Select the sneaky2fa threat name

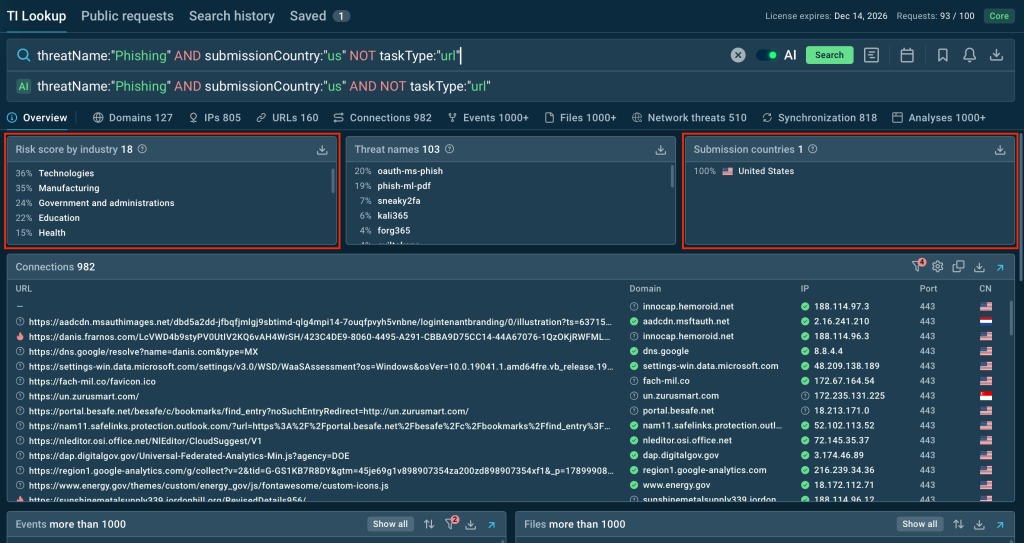click(x=399, y=201)
